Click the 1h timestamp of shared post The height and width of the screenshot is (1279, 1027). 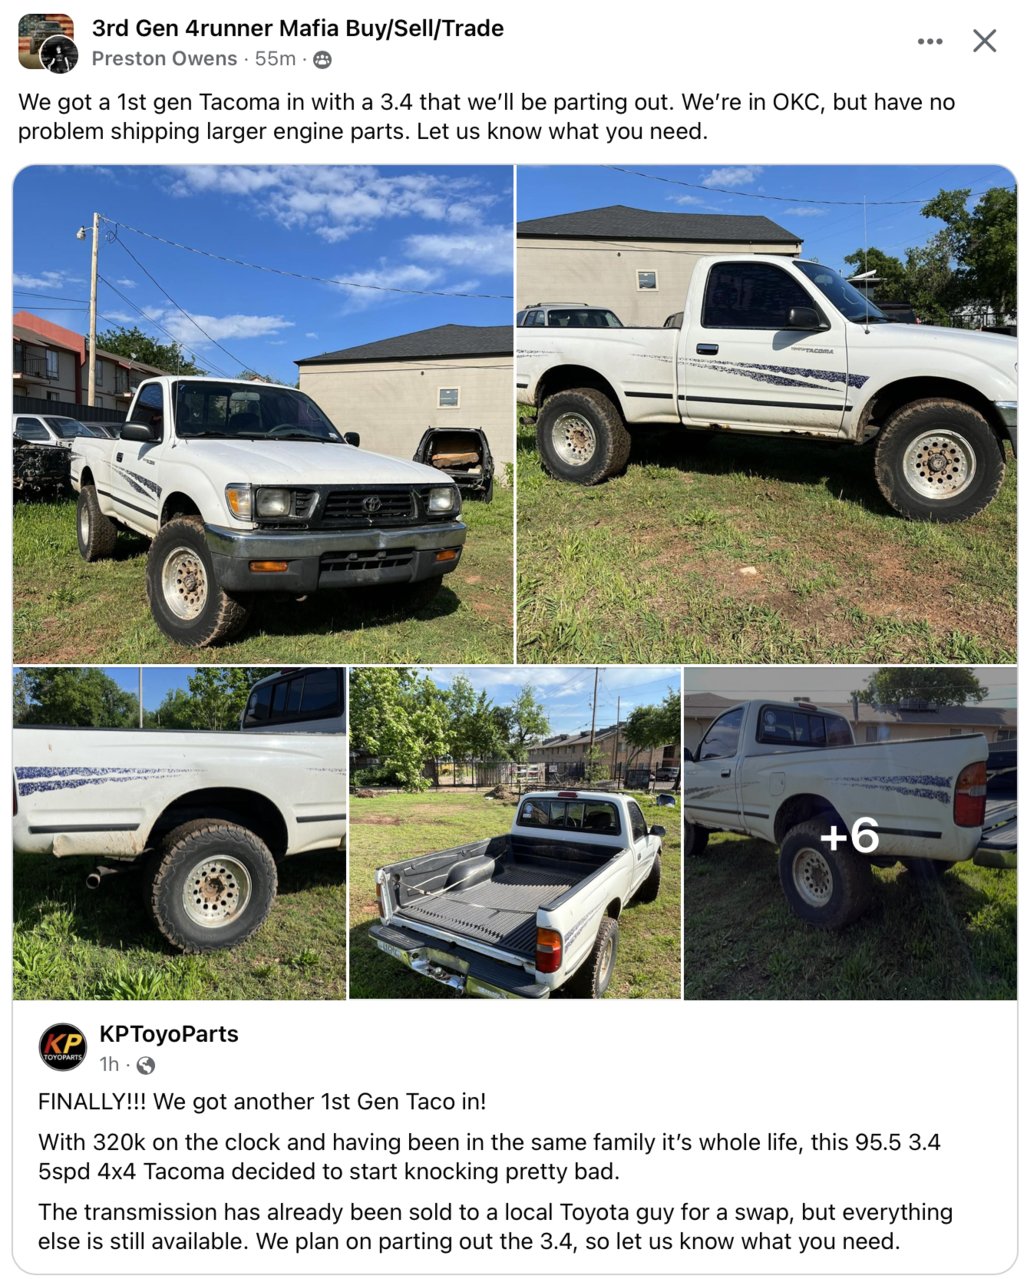109,1064
